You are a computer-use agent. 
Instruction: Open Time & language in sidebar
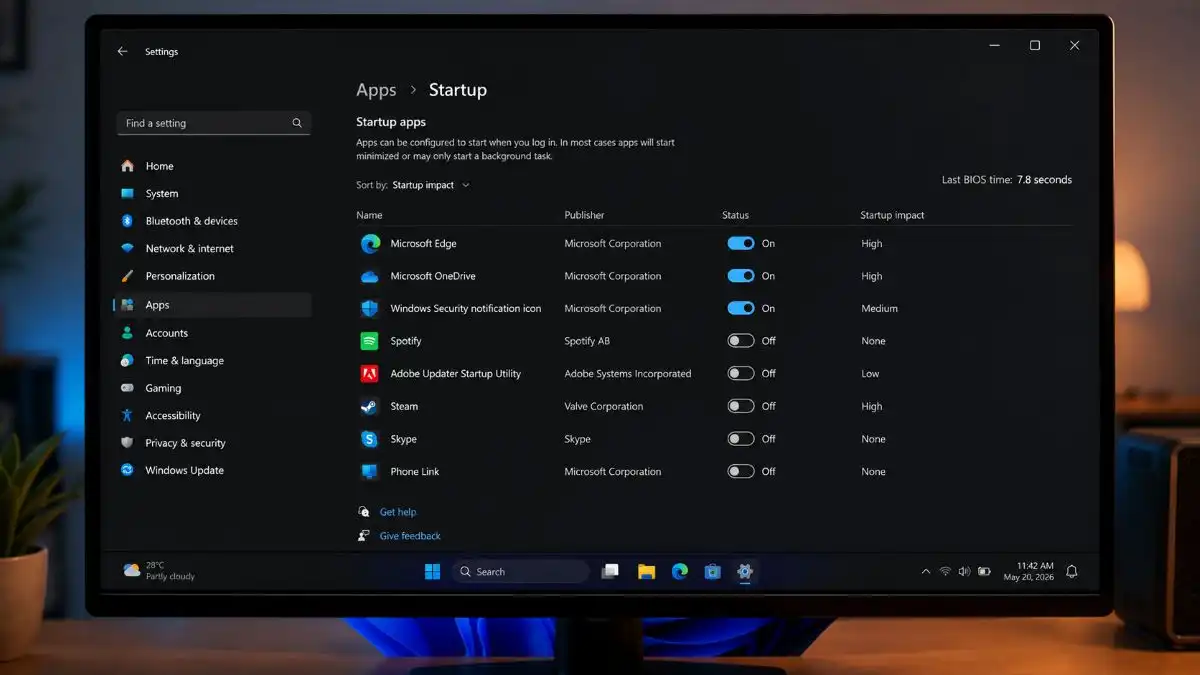(x=213, y=360)
